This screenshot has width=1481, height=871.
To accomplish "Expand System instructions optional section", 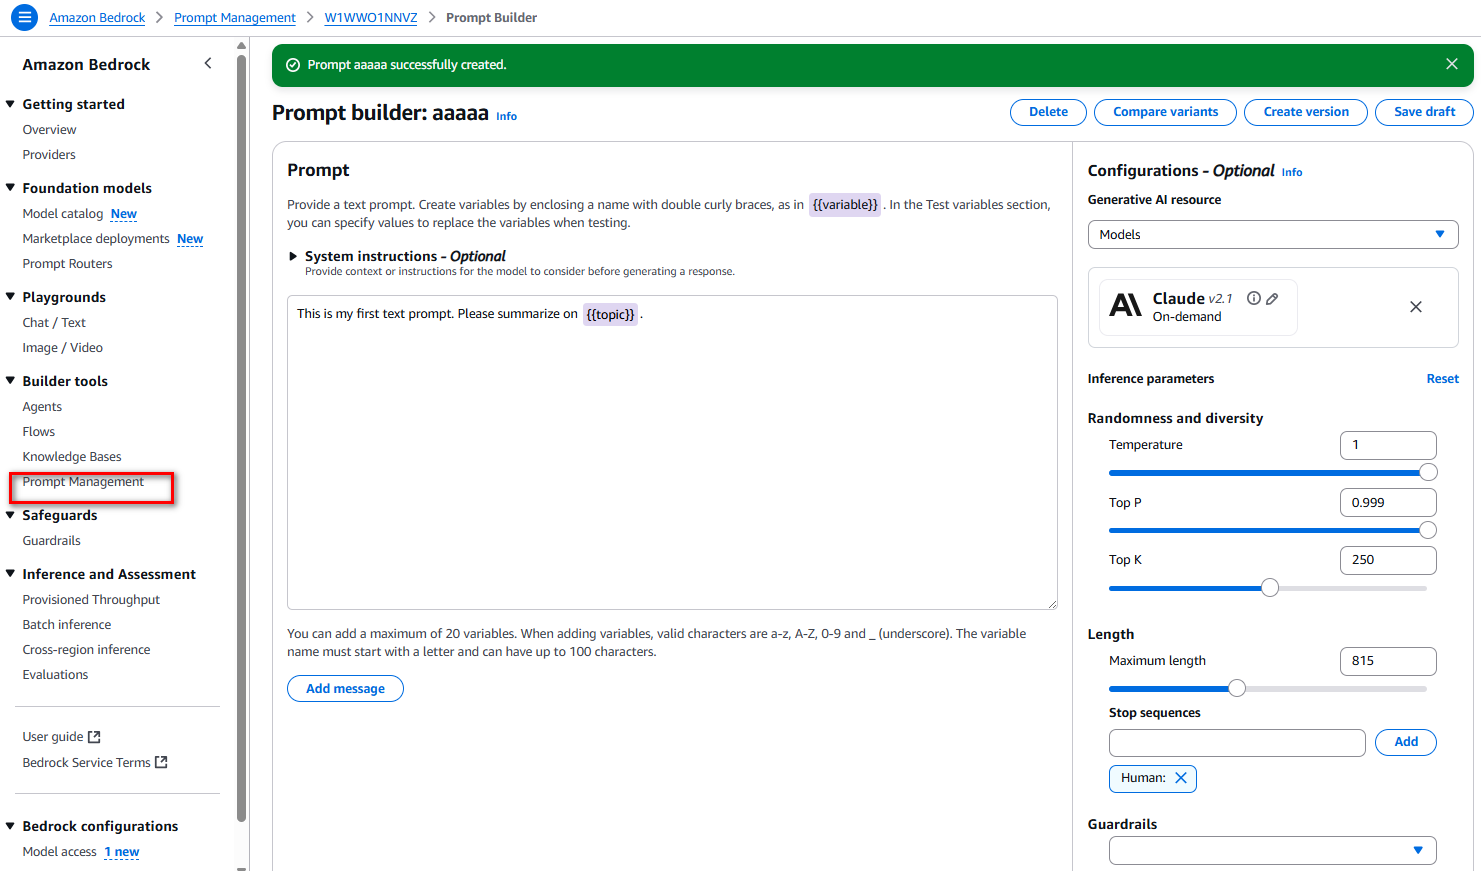I will click(x=293, y=256).
